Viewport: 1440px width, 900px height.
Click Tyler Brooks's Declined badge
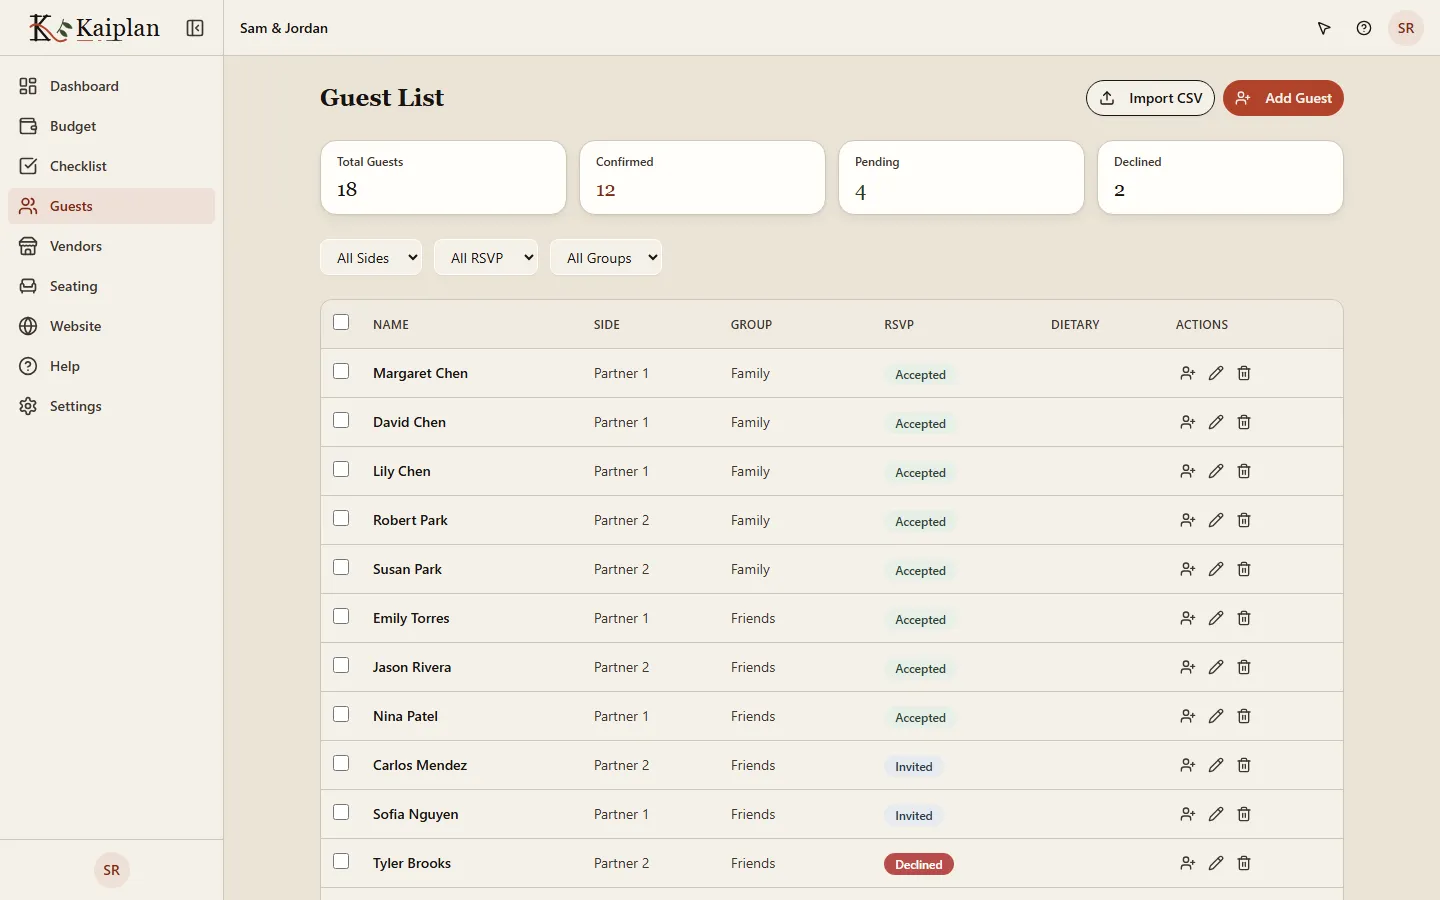pos(919,864)
